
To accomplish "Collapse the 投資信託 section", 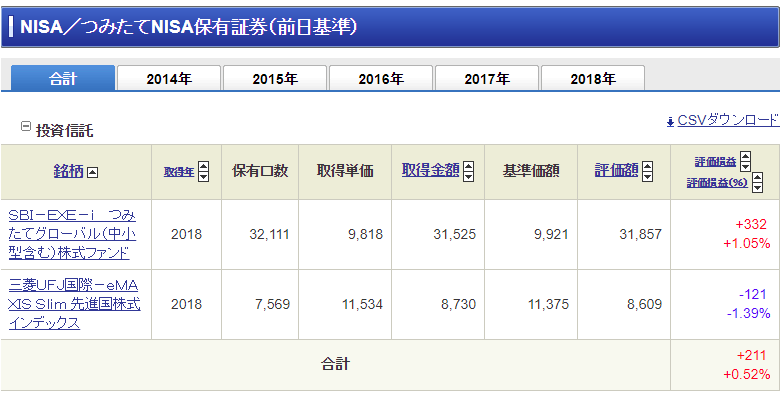I will (25, 126).
